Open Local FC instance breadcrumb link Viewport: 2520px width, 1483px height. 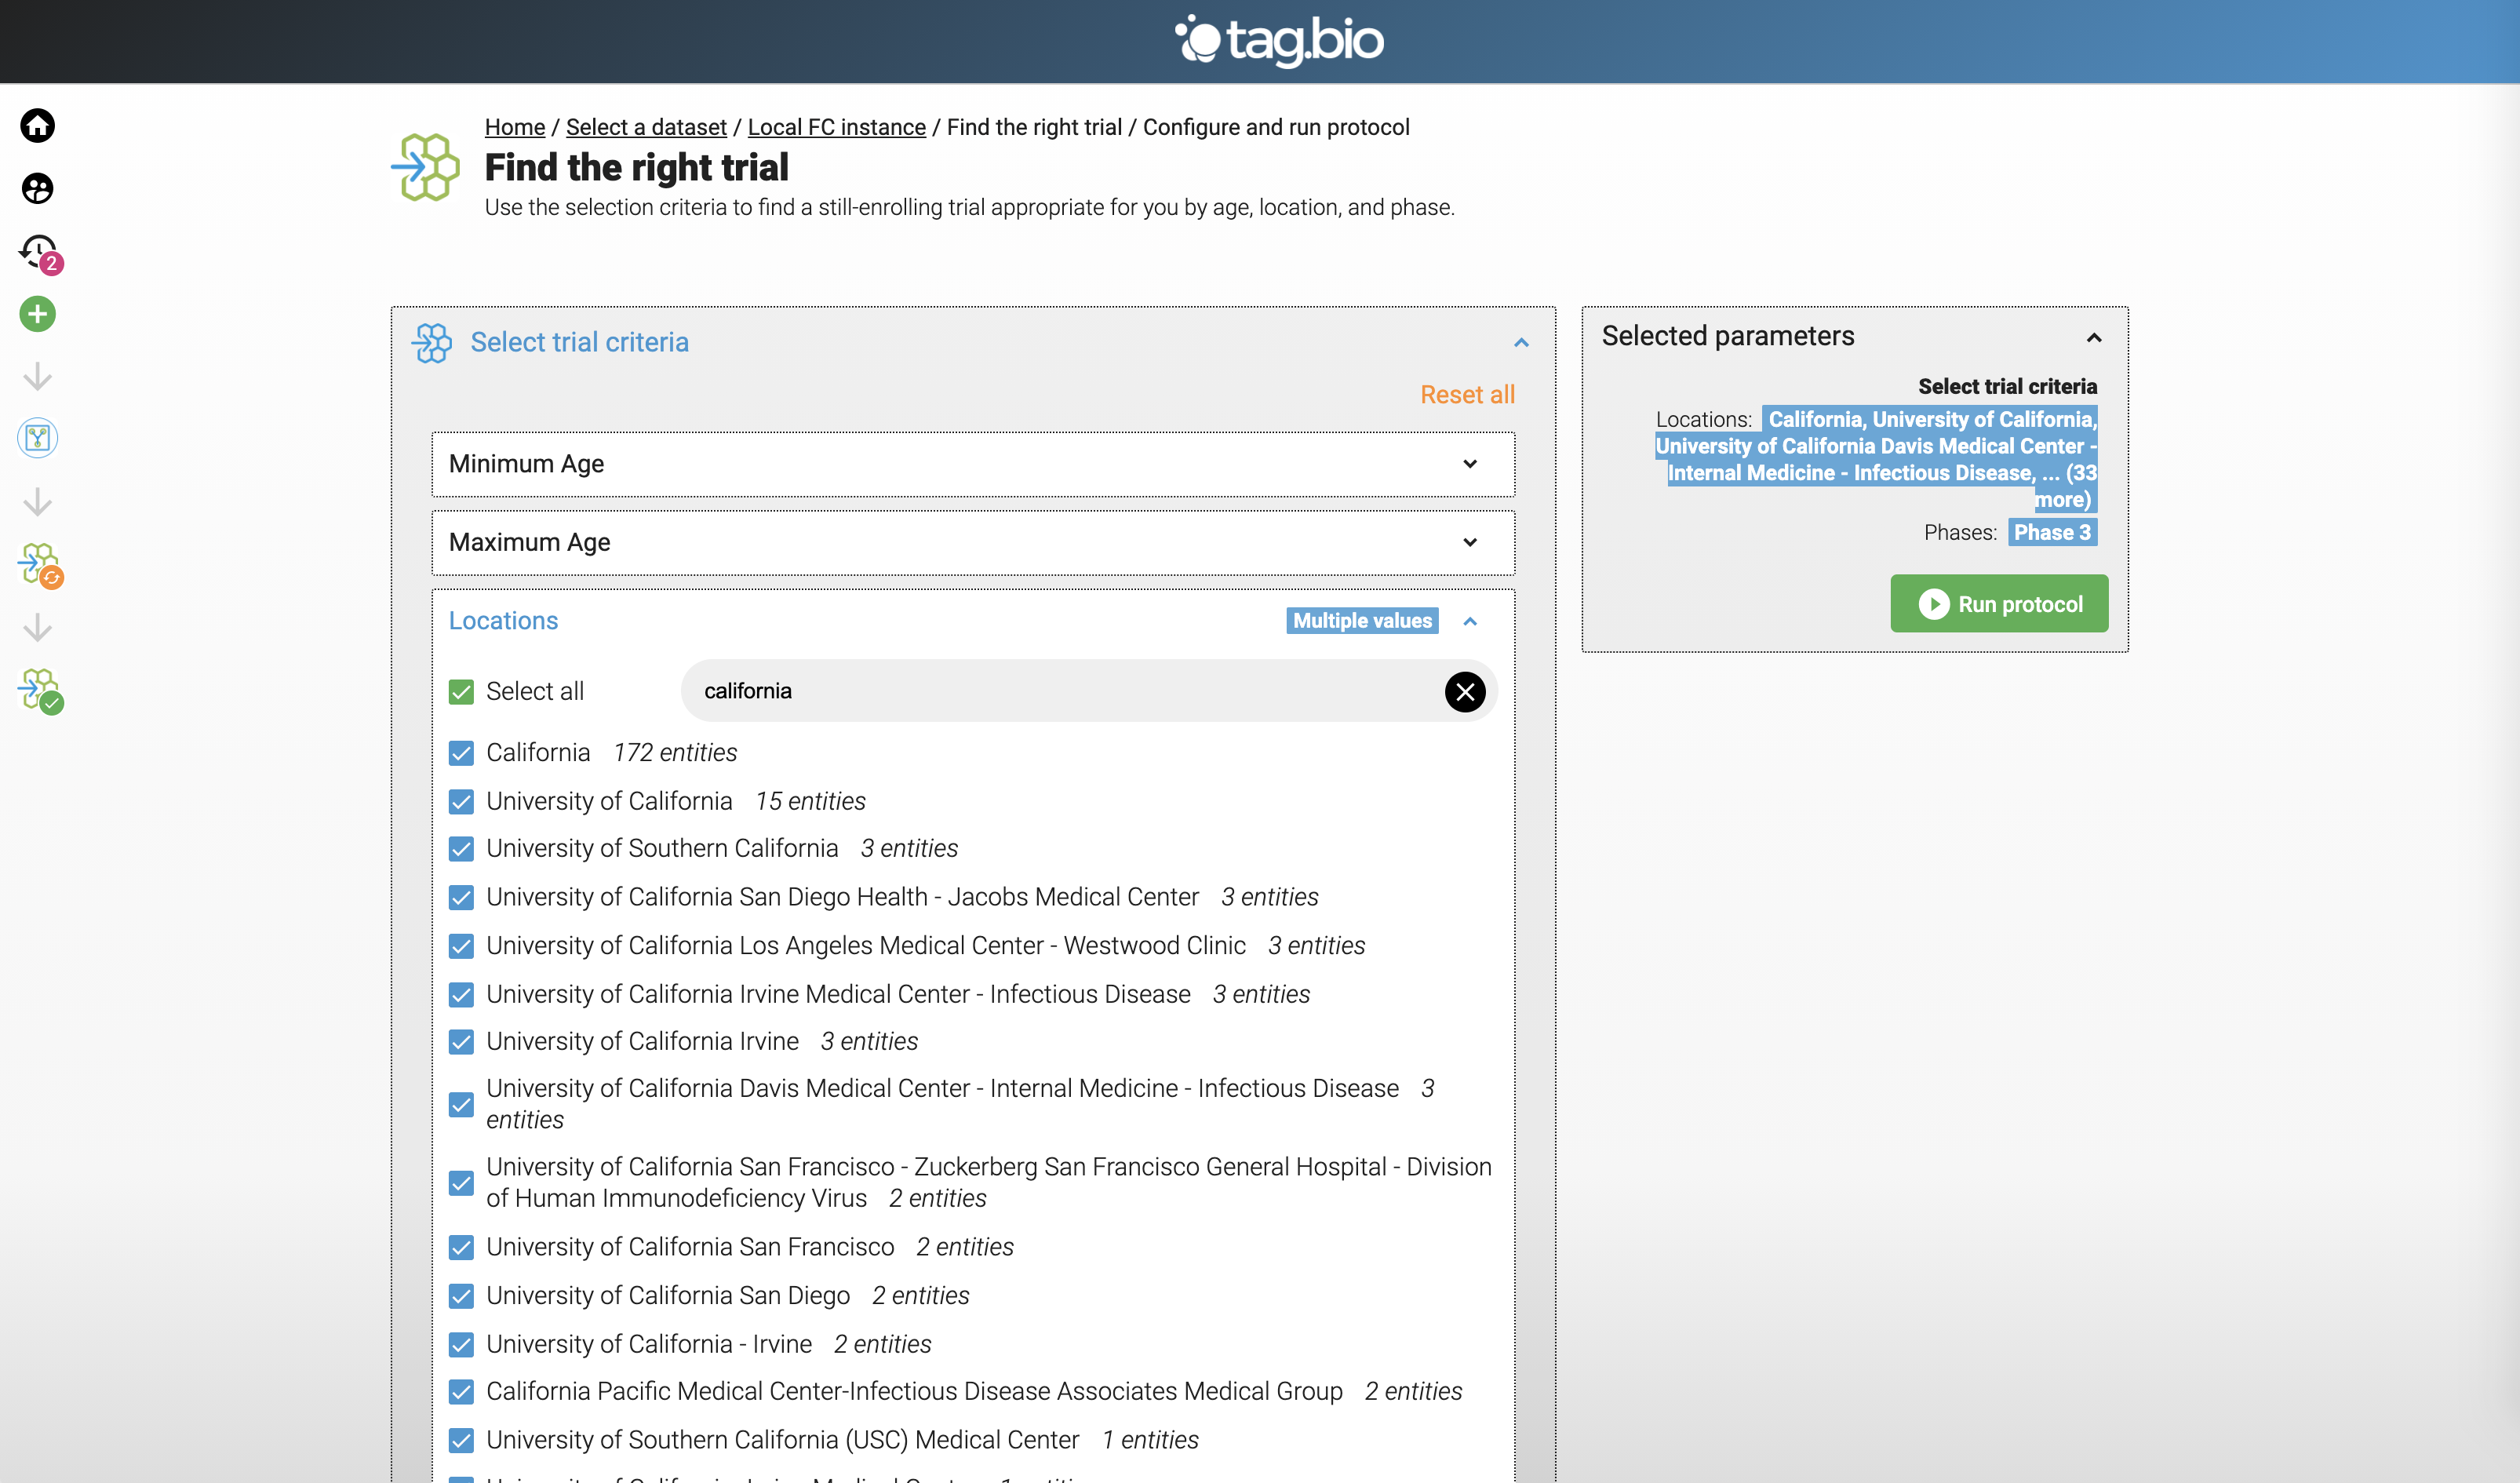pyautogui.click(x=836, y=127)
